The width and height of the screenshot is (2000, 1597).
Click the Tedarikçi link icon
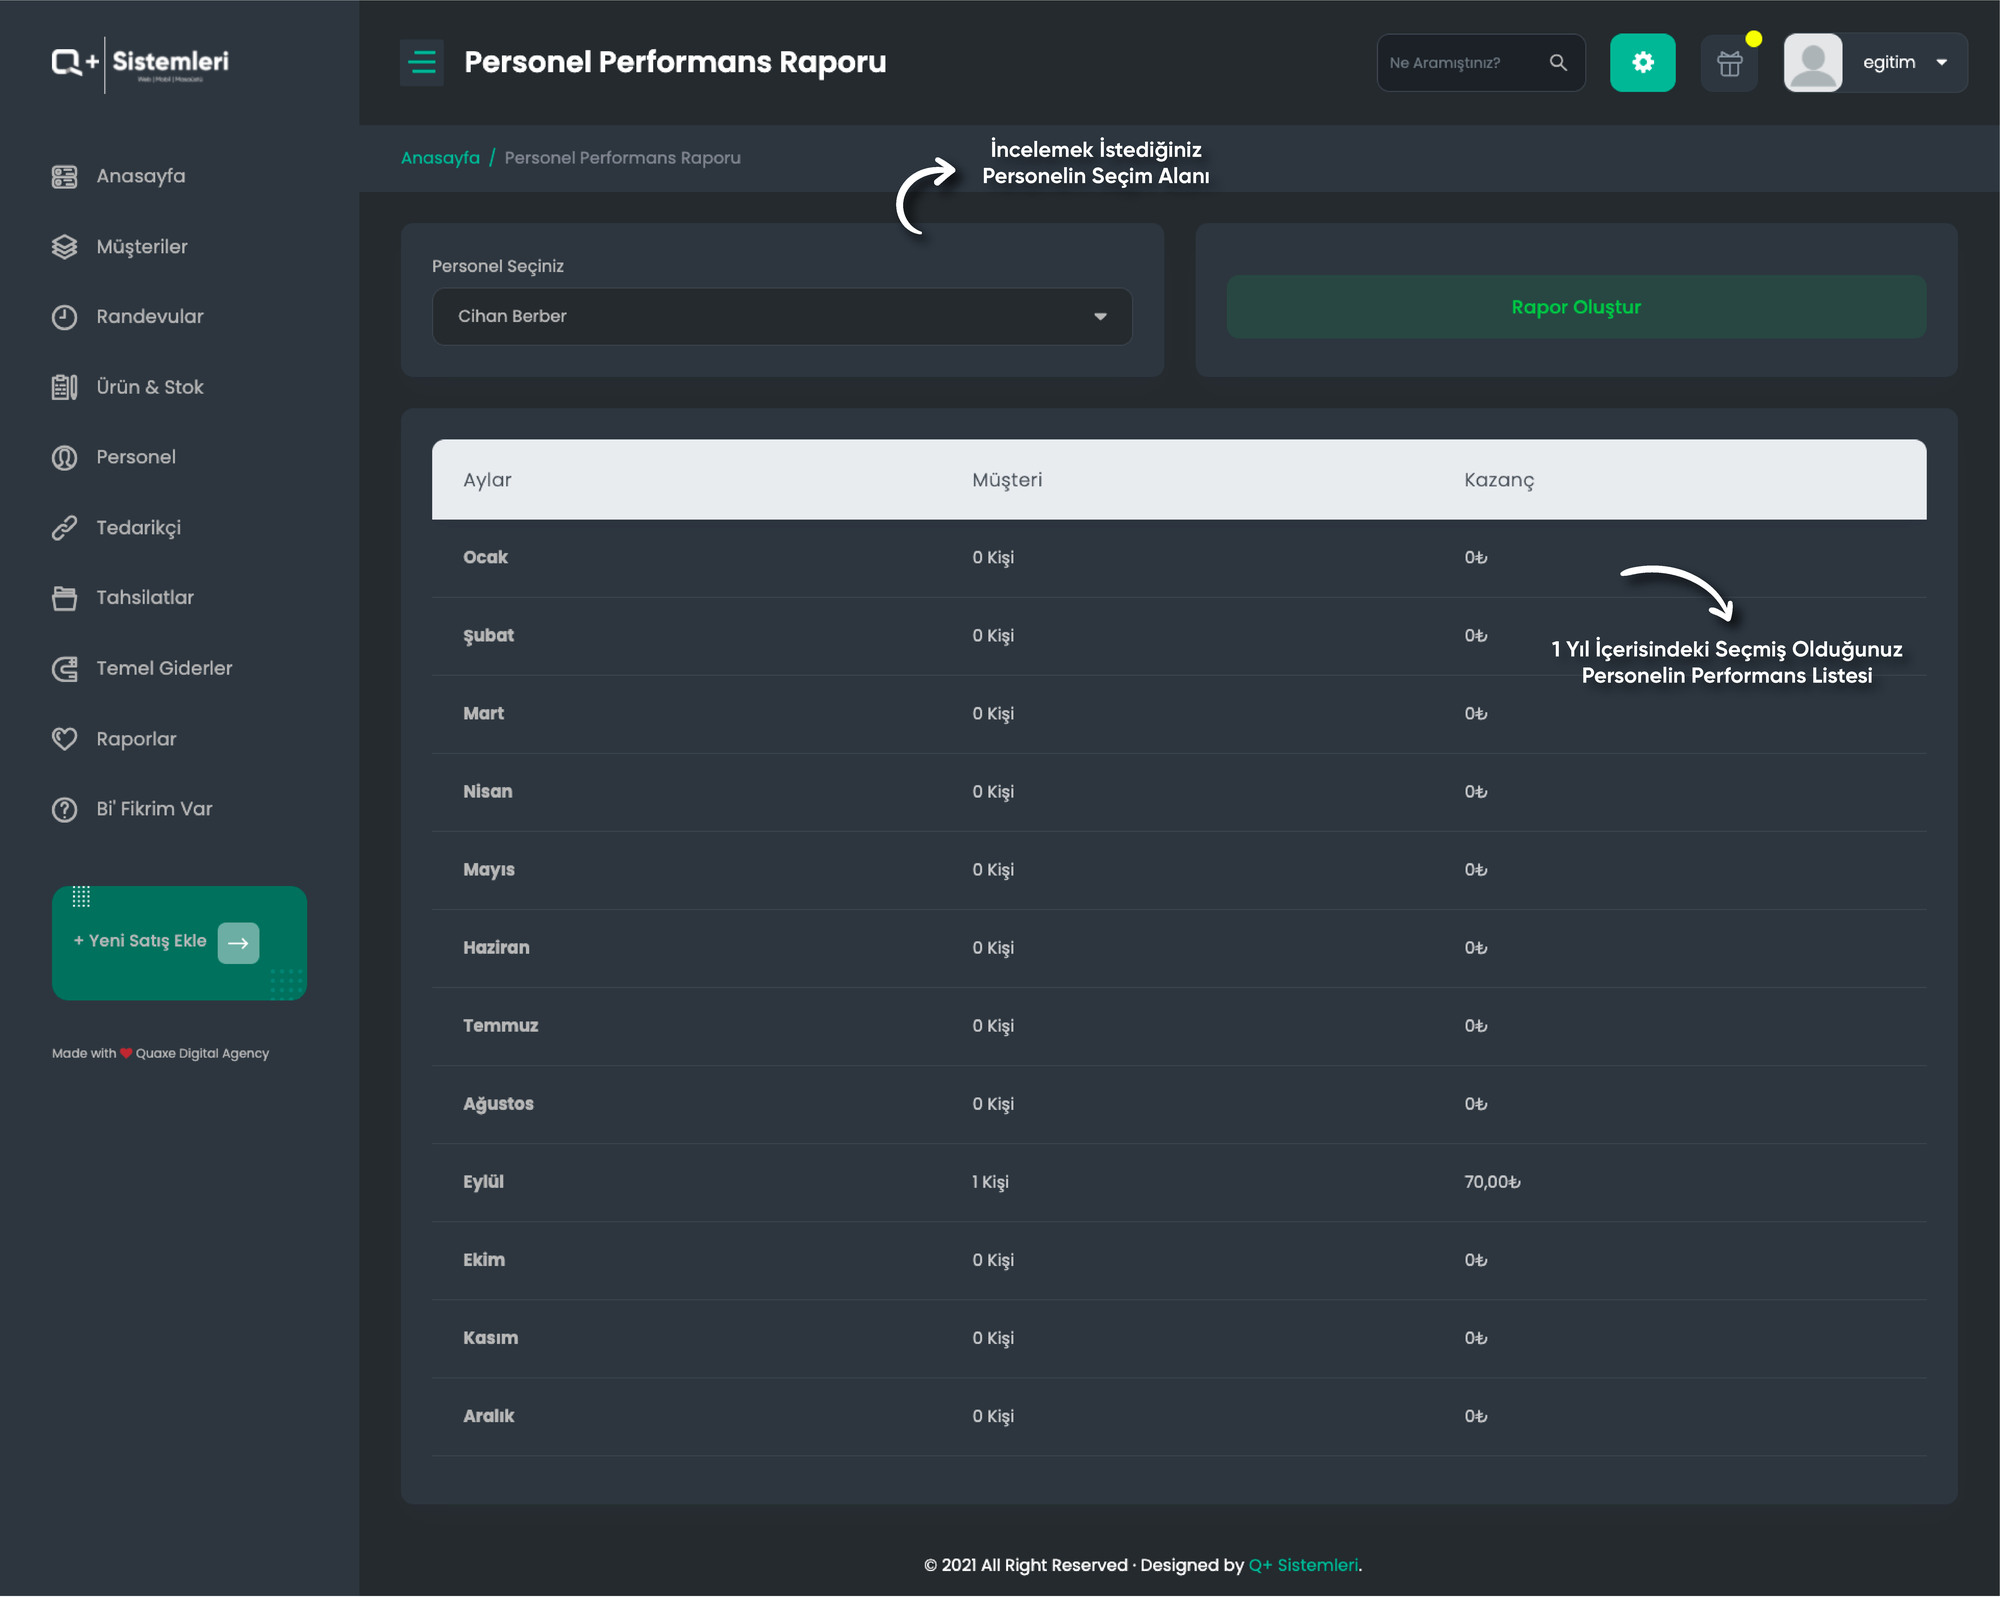[64, 528]
